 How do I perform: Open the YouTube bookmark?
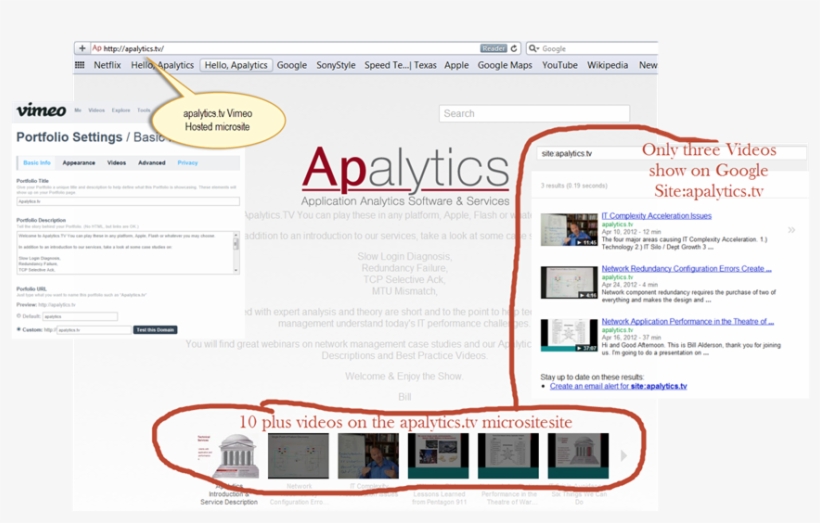560,65
